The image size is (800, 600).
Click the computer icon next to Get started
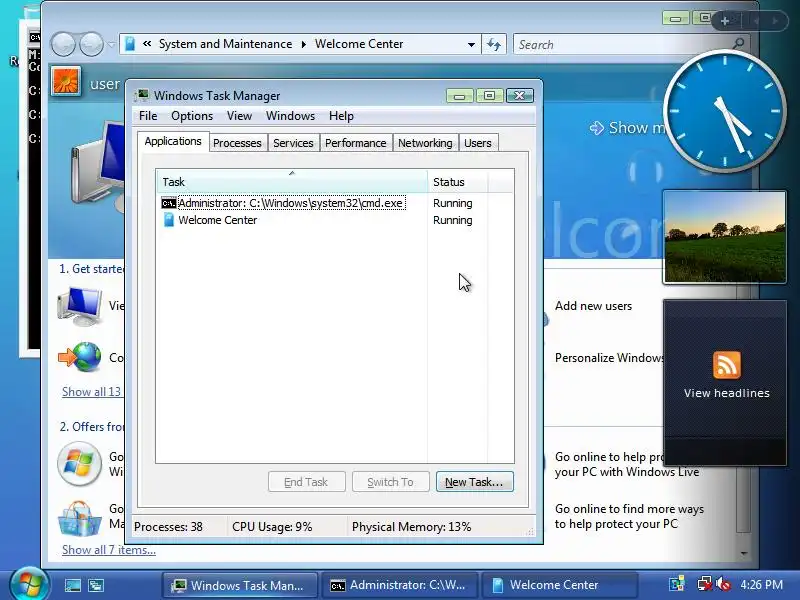[x=80, y=306]
